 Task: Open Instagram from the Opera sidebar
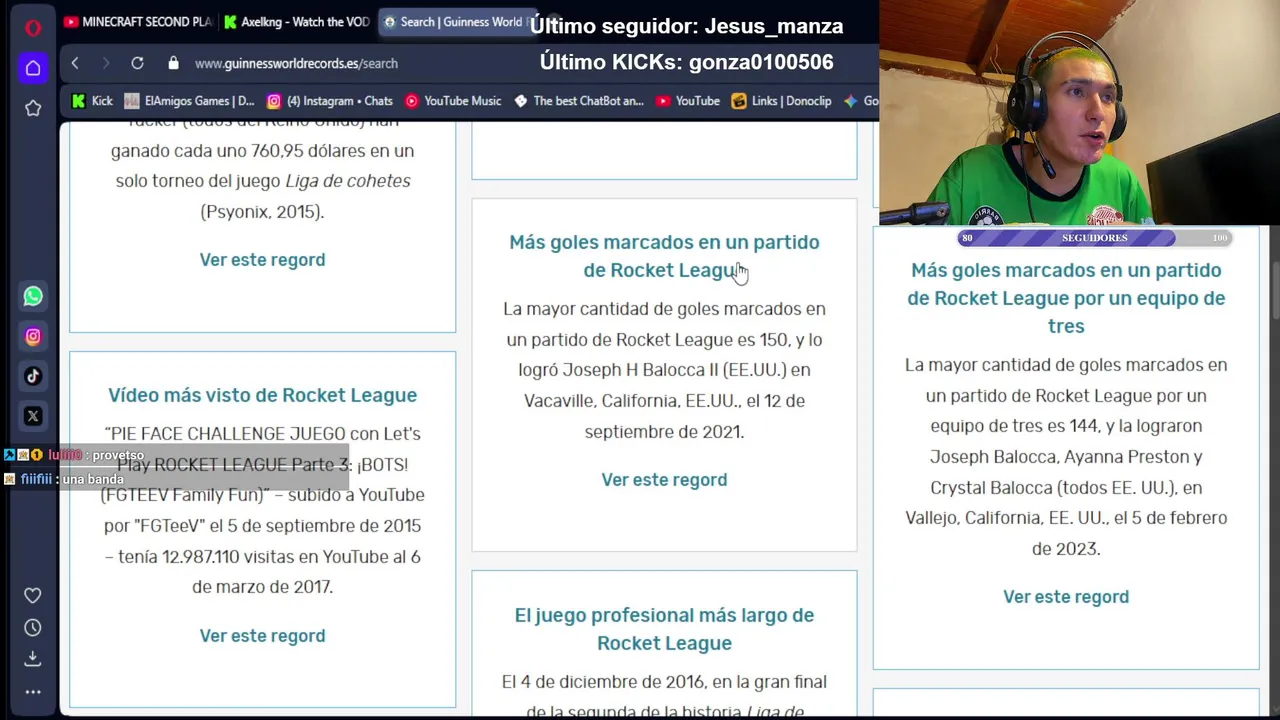point(33,336)
